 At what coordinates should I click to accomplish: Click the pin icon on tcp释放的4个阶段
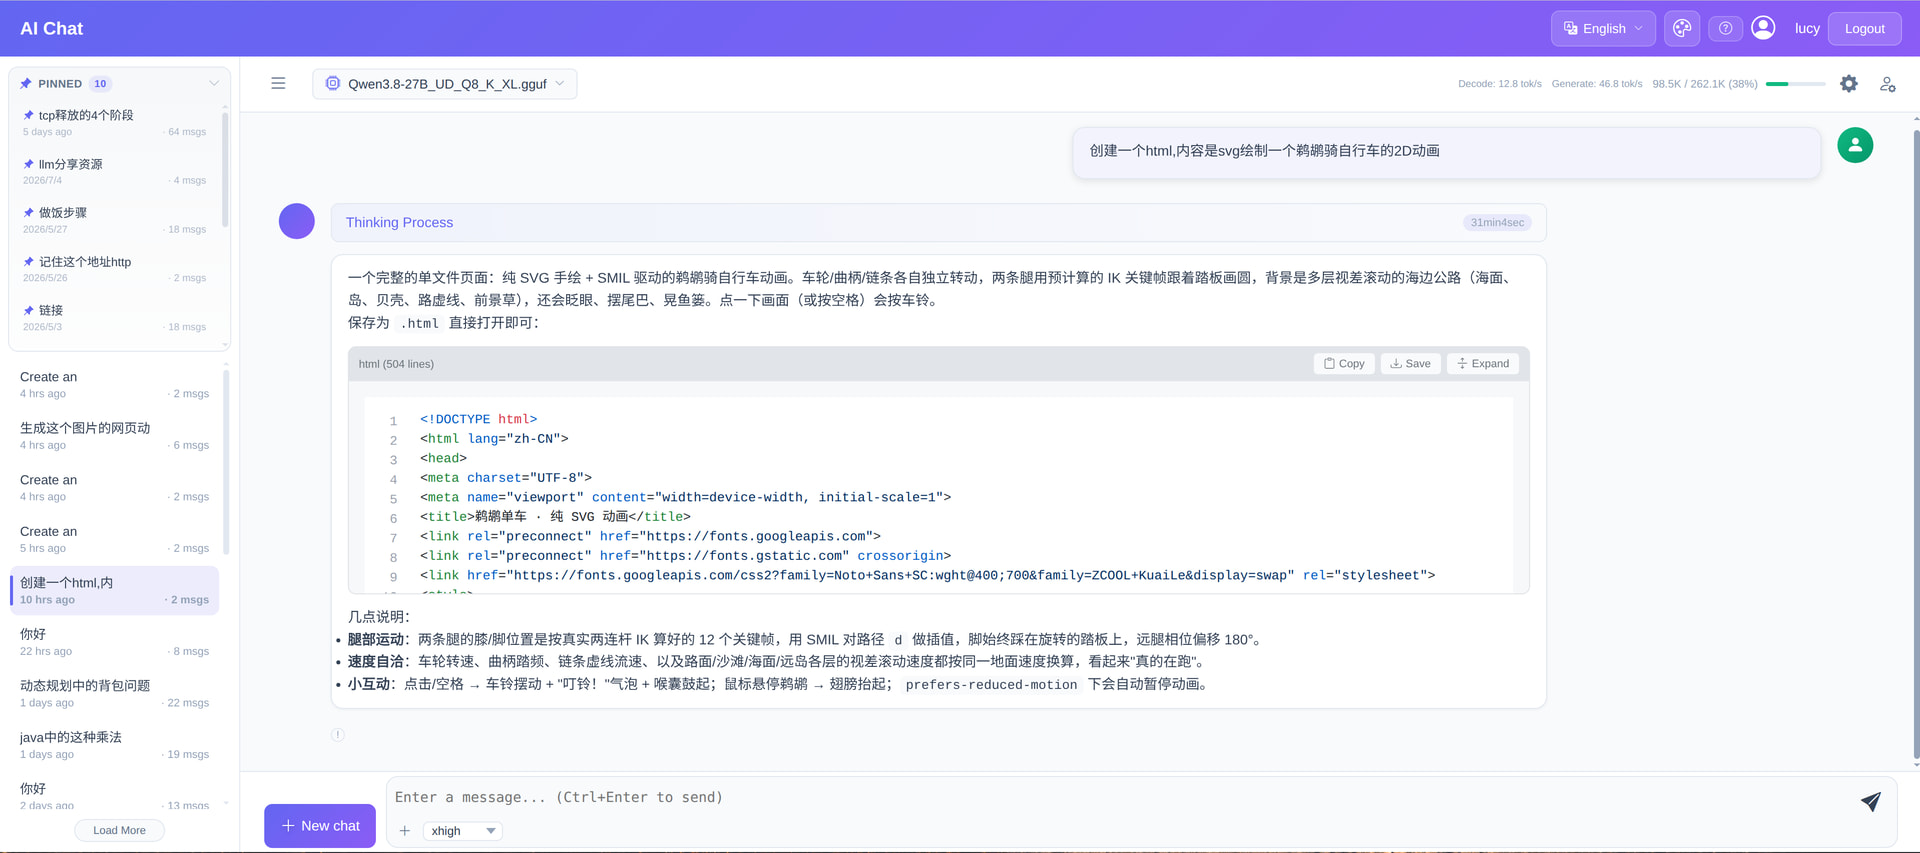point(28,115)
